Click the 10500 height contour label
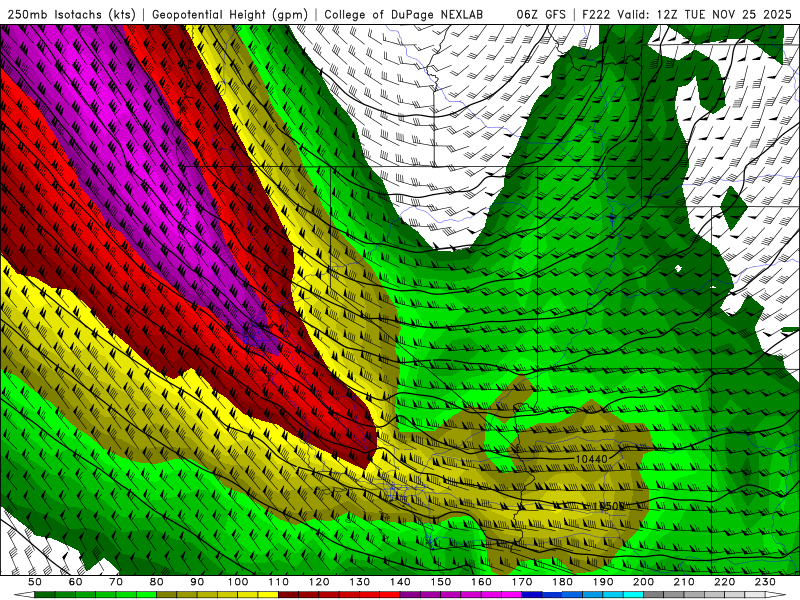 [610, 506]
